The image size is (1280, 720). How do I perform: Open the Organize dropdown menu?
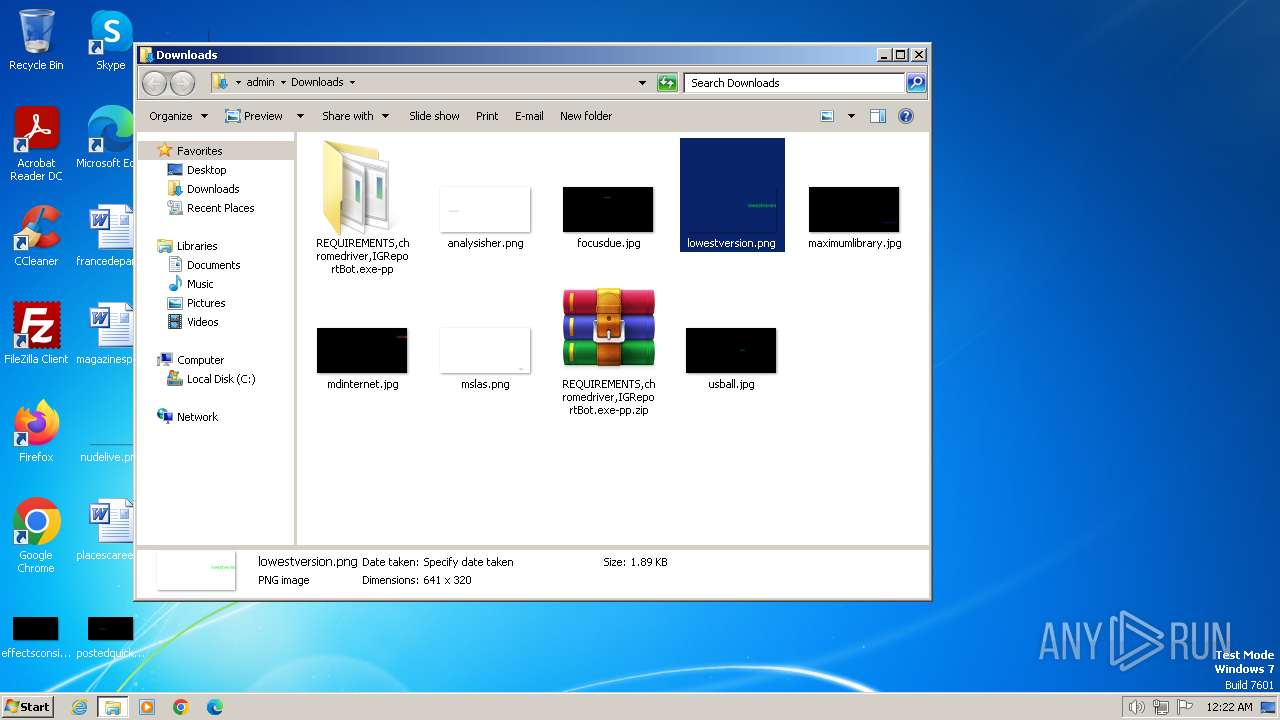click(x=178, y=116)
